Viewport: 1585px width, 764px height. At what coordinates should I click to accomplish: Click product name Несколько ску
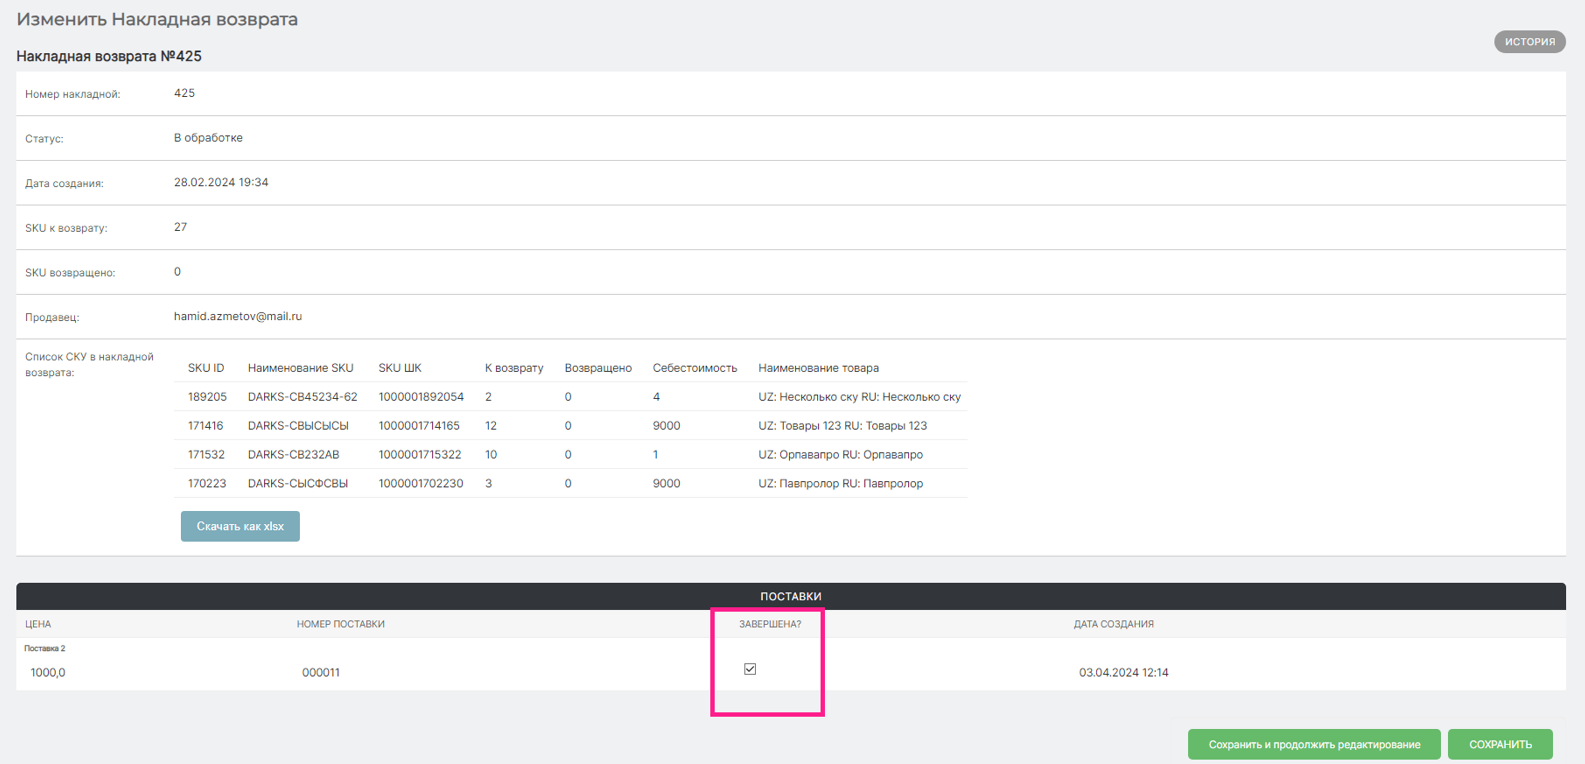coord(860,397)
